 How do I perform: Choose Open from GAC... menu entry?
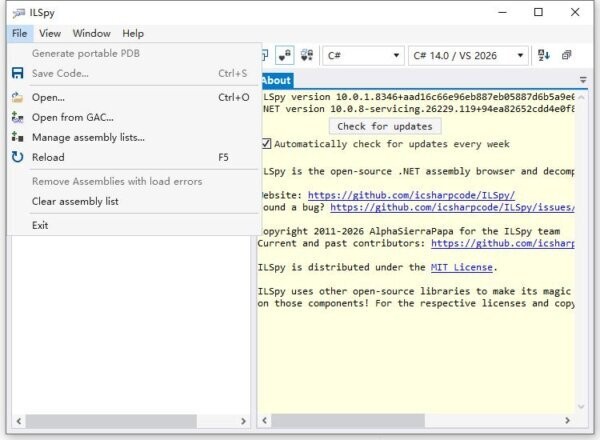(x=133, y=117)
